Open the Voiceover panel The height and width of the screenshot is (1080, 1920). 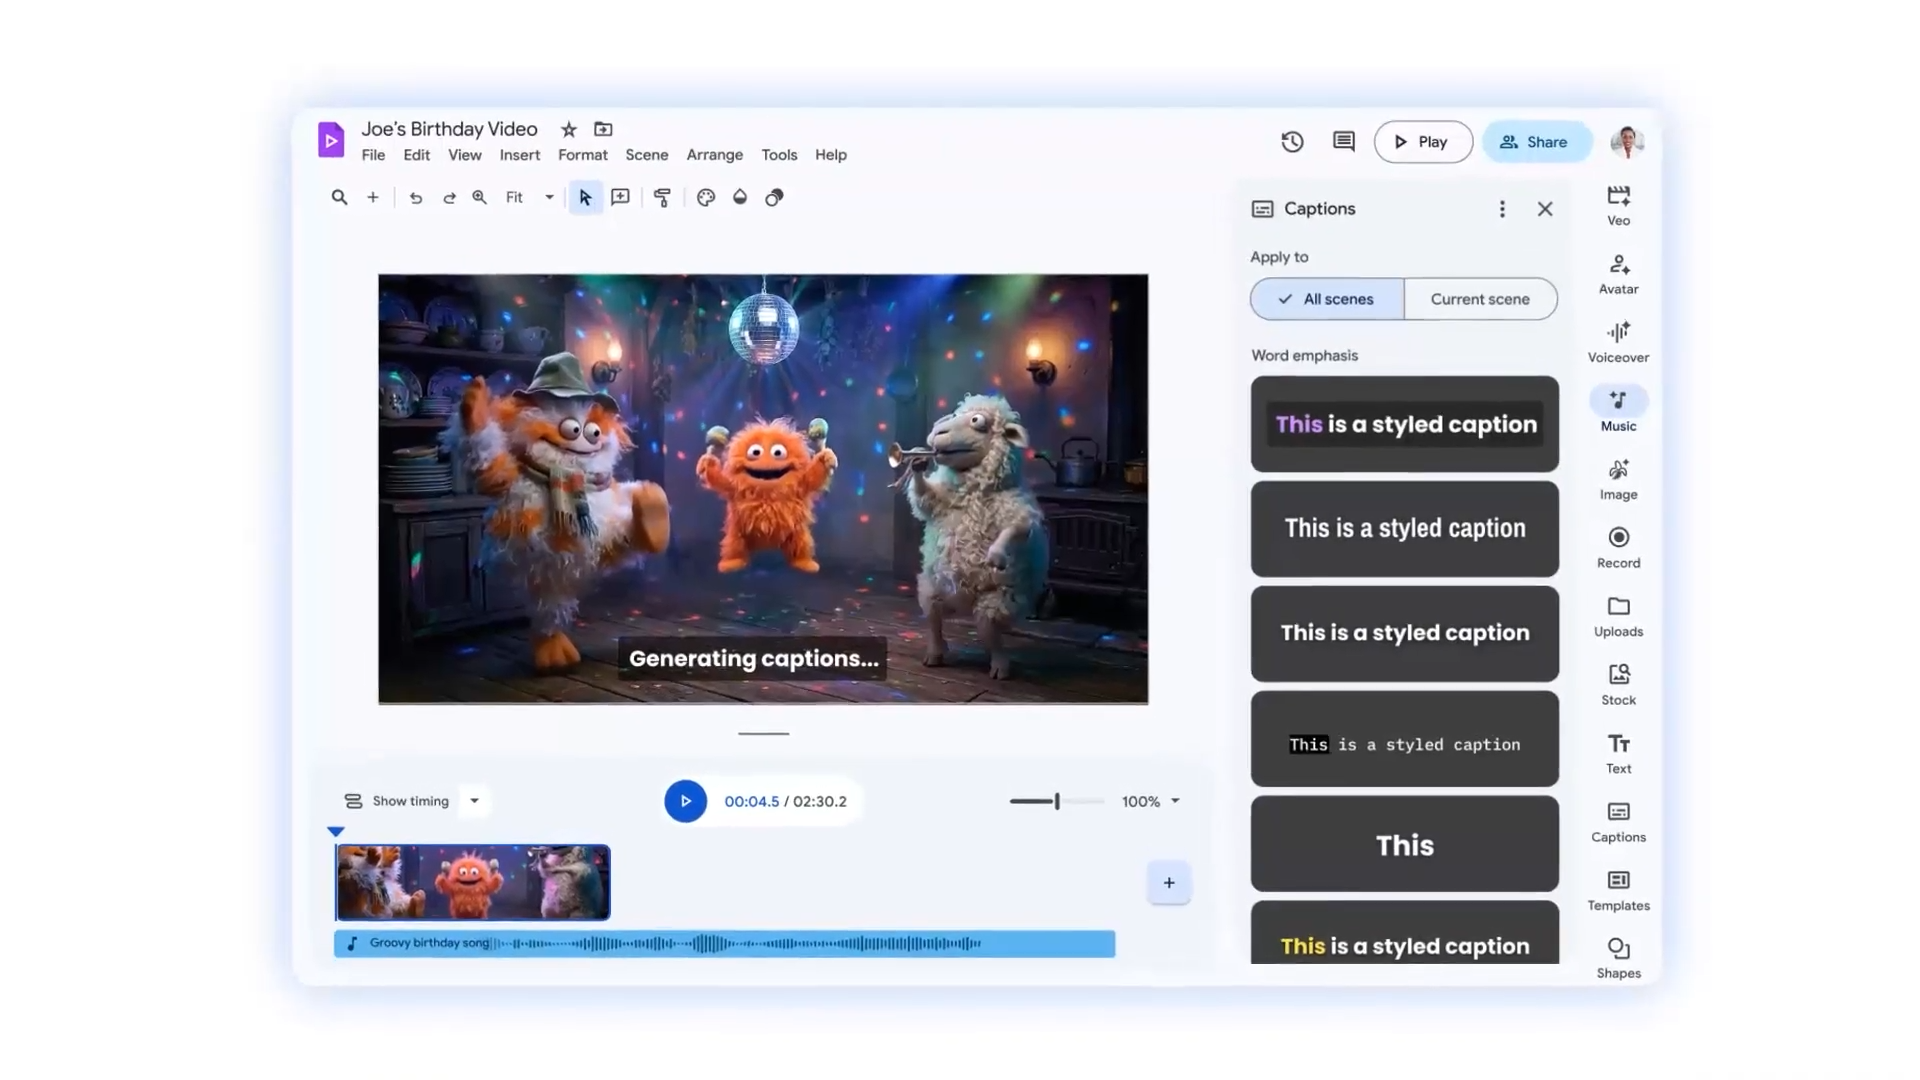pyautogui.click(x=1618, y=342)
